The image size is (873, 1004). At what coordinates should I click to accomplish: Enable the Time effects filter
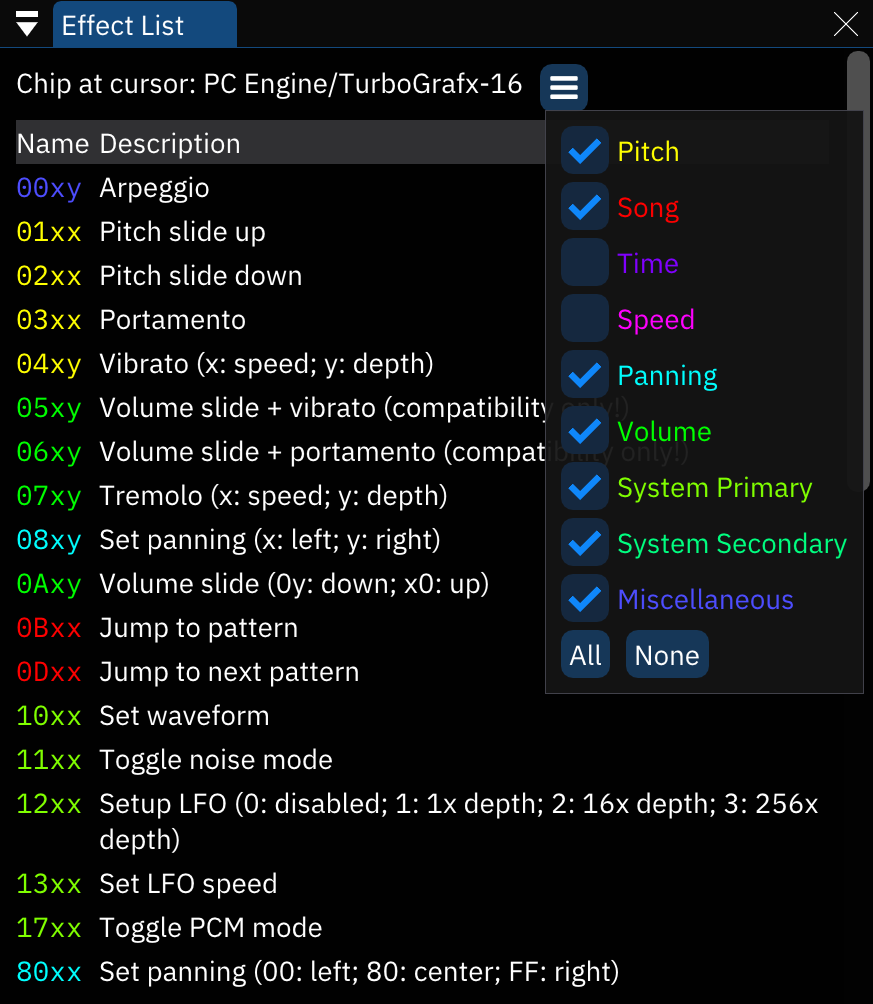tap(584, 263)
